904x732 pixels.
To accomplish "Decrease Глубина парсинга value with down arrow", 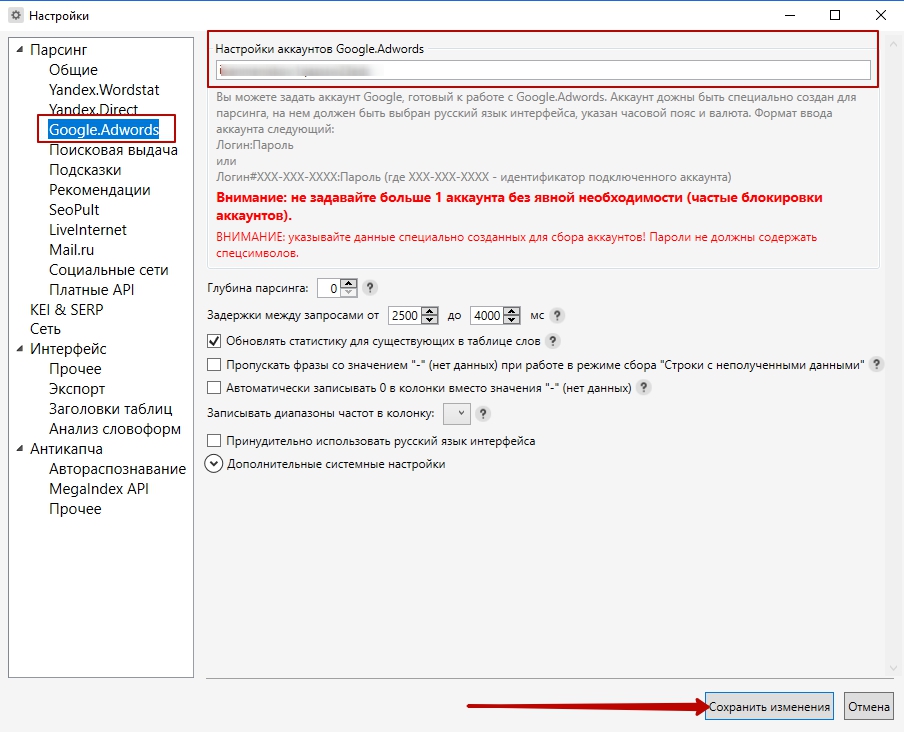I will 349,292.
